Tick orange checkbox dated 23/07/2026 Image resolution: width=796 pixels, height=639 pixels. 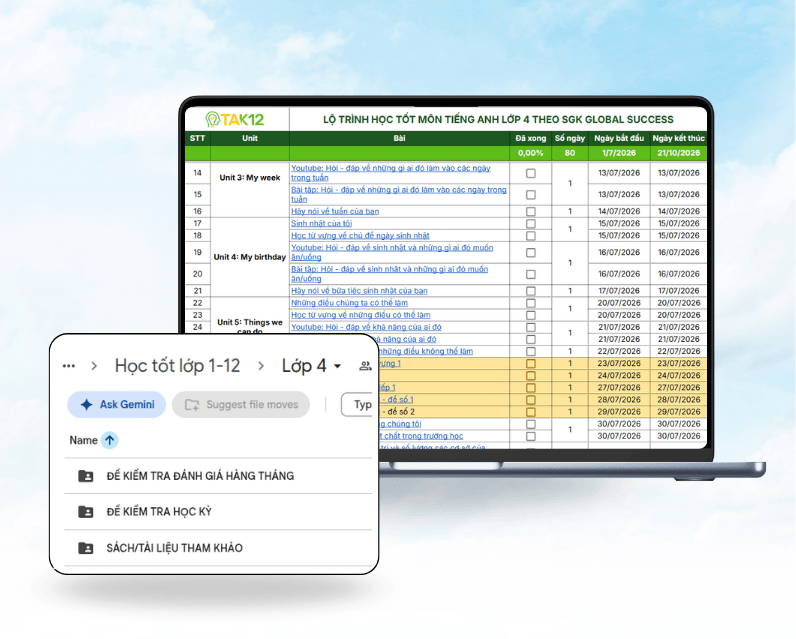pos(530,363)
